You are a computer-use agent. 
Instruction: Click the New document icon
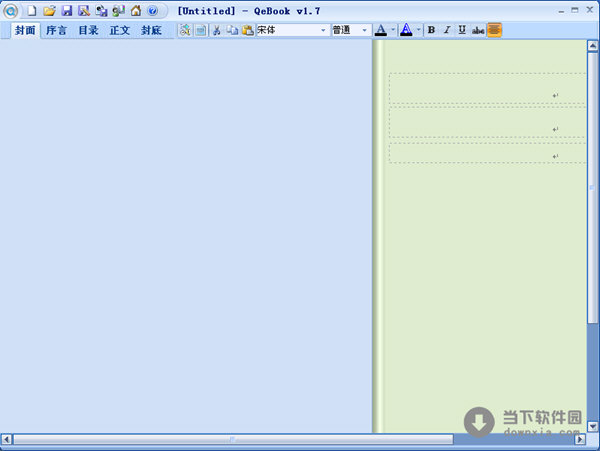31,11
